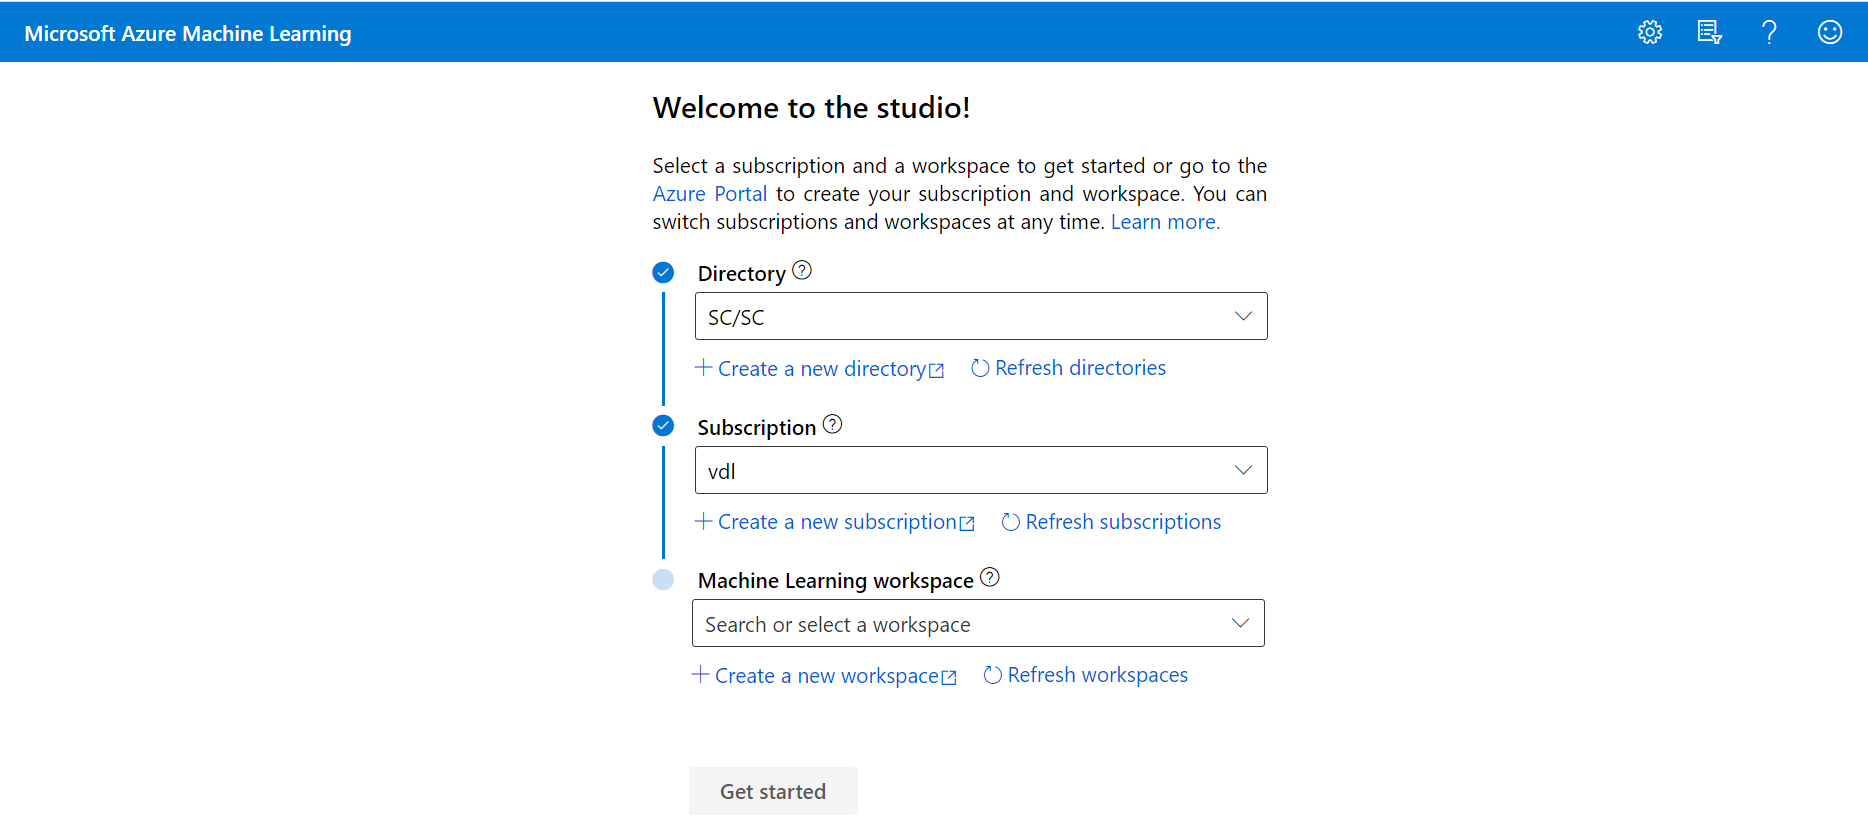1868x840 pixels.
Task: Click the Get started button
Action: coord(773,791)
